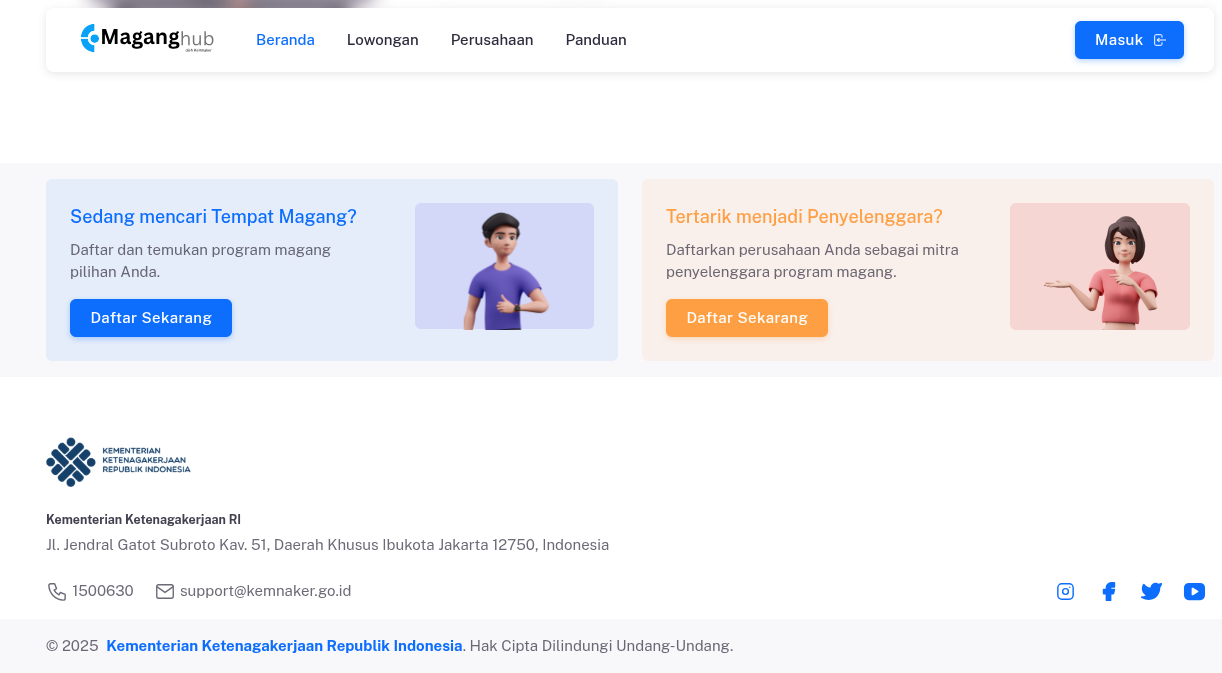Click the YouTube icon
The width and height of the screenshot is (1222, 673).
1194,591
